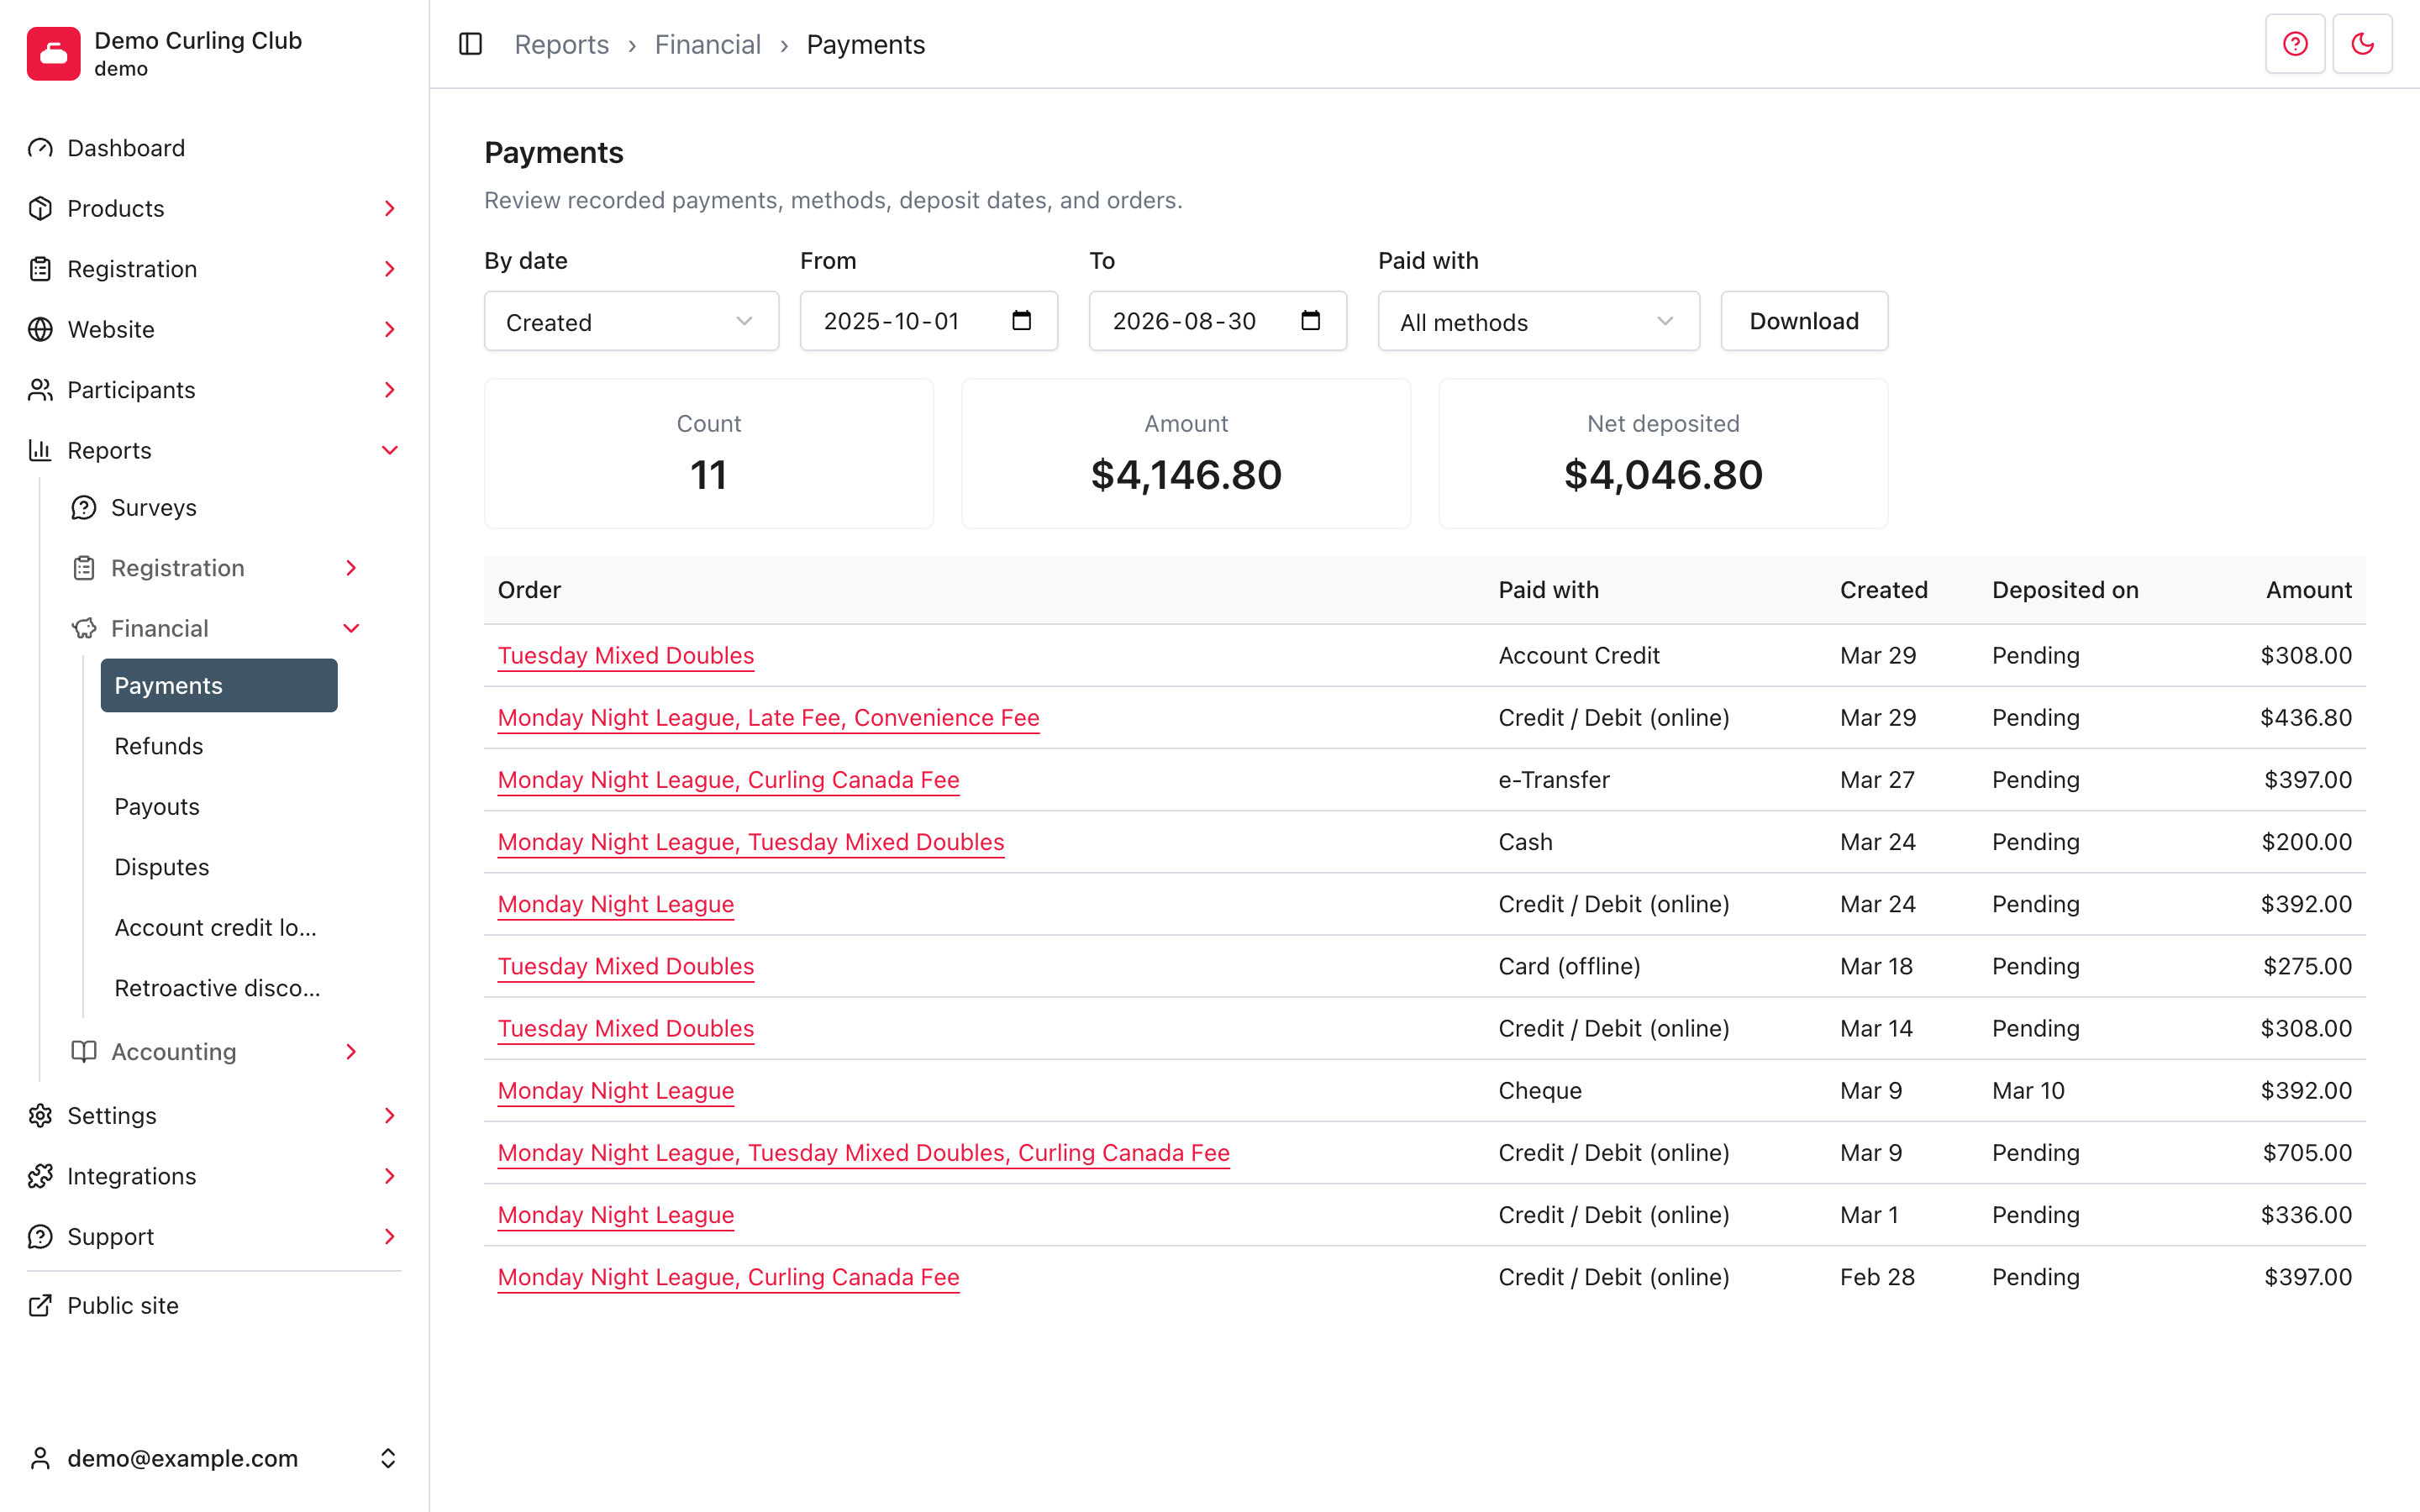Viewport: 2420px width, 1512px height.
Task: Open the By date Created dropdown
Action: (631, 321)
